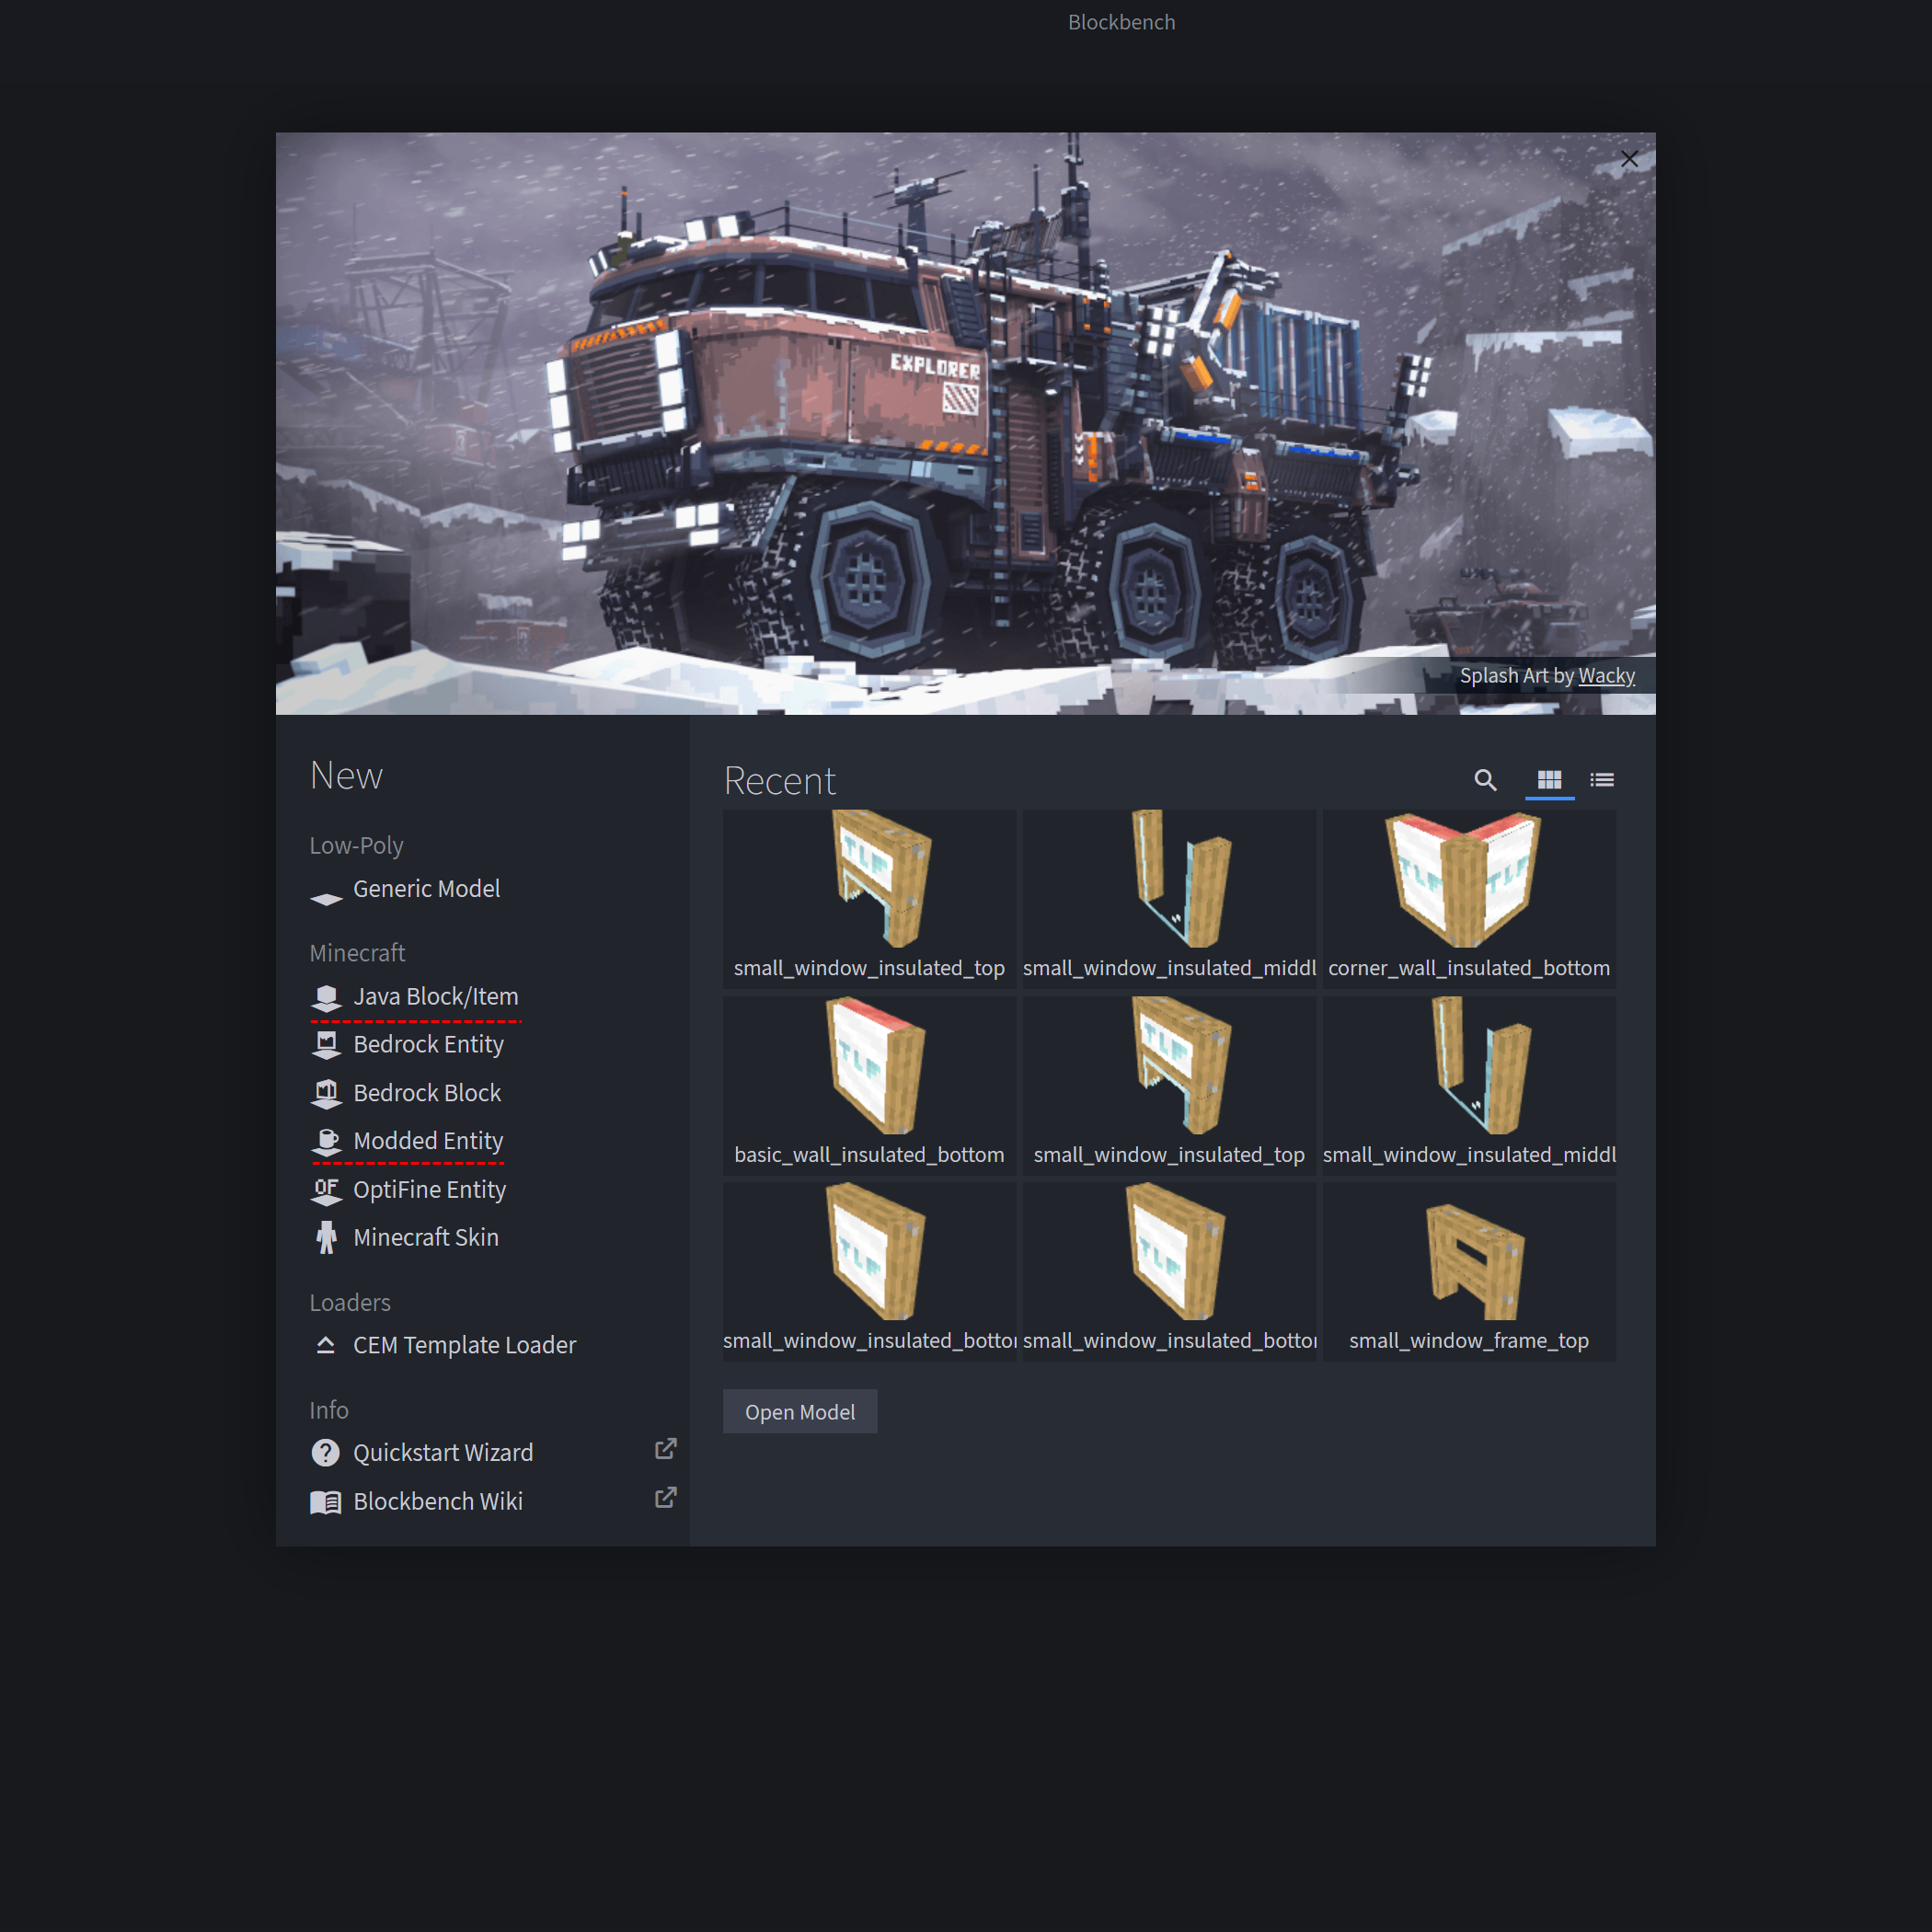The image size is (1932, 1932).
Task: Expand Blockbench Wiki external link
Action: click(x=663, y=1501)
